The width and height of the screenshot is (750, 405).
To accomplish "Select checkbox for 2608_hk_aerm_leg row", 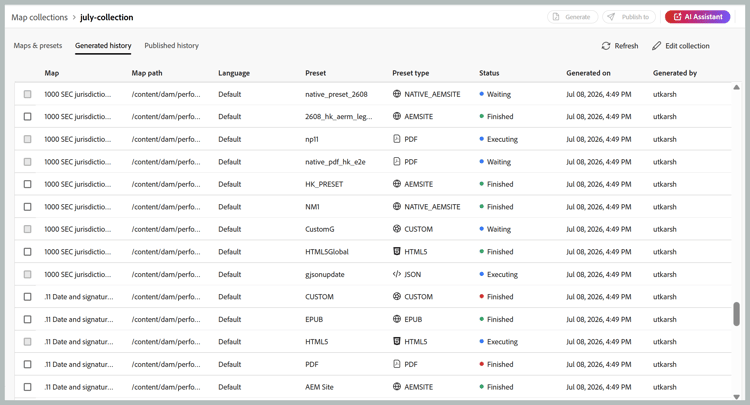I will point(28,117).
